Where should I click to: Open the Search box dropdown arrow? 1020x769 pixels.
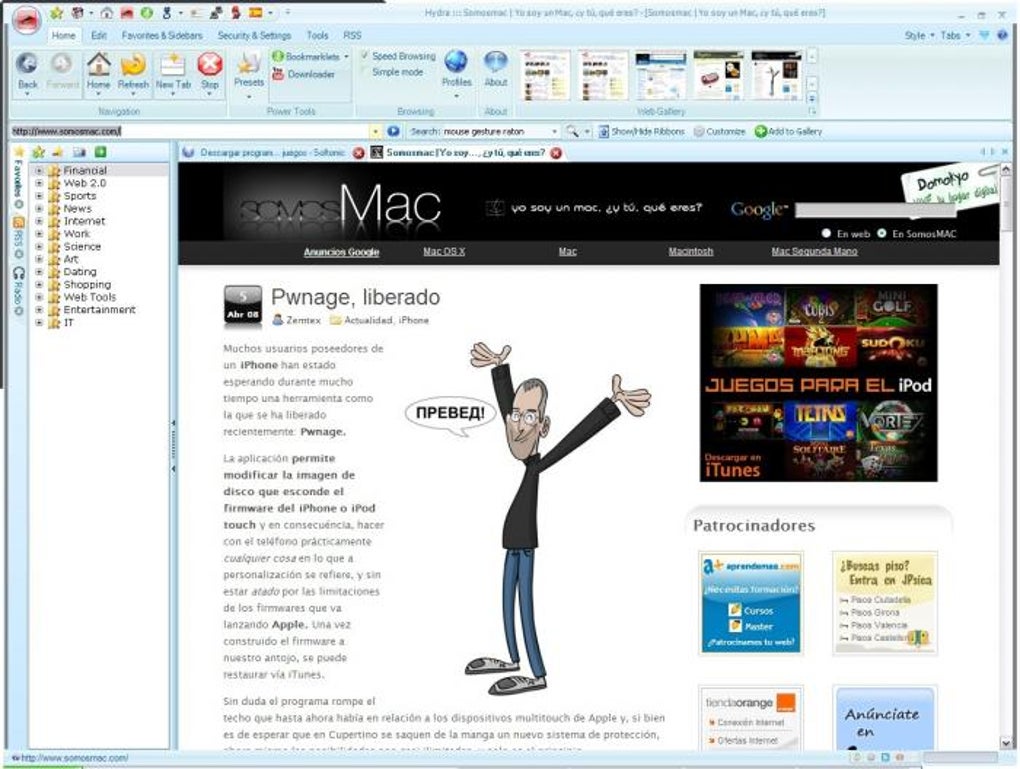(x=555, y=131)
